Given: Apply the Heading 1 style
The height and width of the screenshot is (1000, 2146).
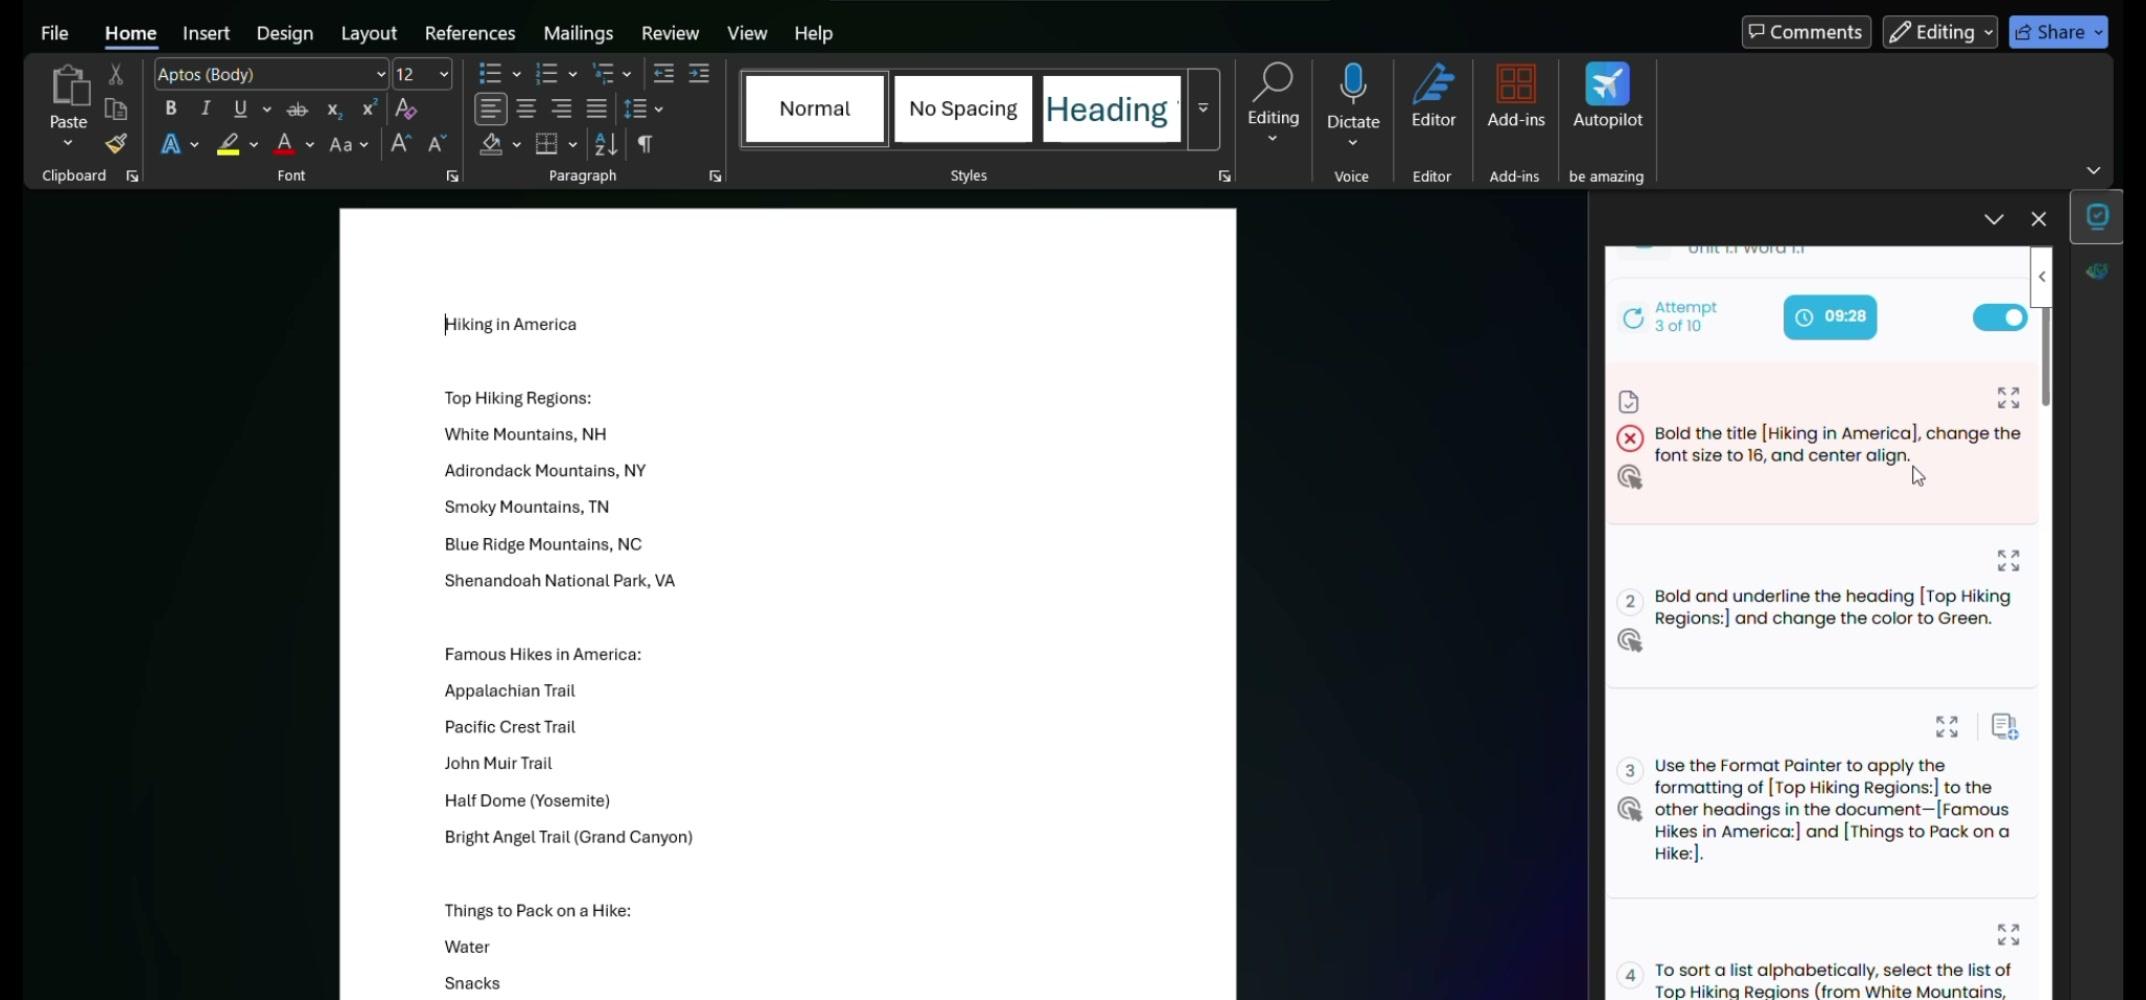Looking at the screenshot, I should [1111, 108].
